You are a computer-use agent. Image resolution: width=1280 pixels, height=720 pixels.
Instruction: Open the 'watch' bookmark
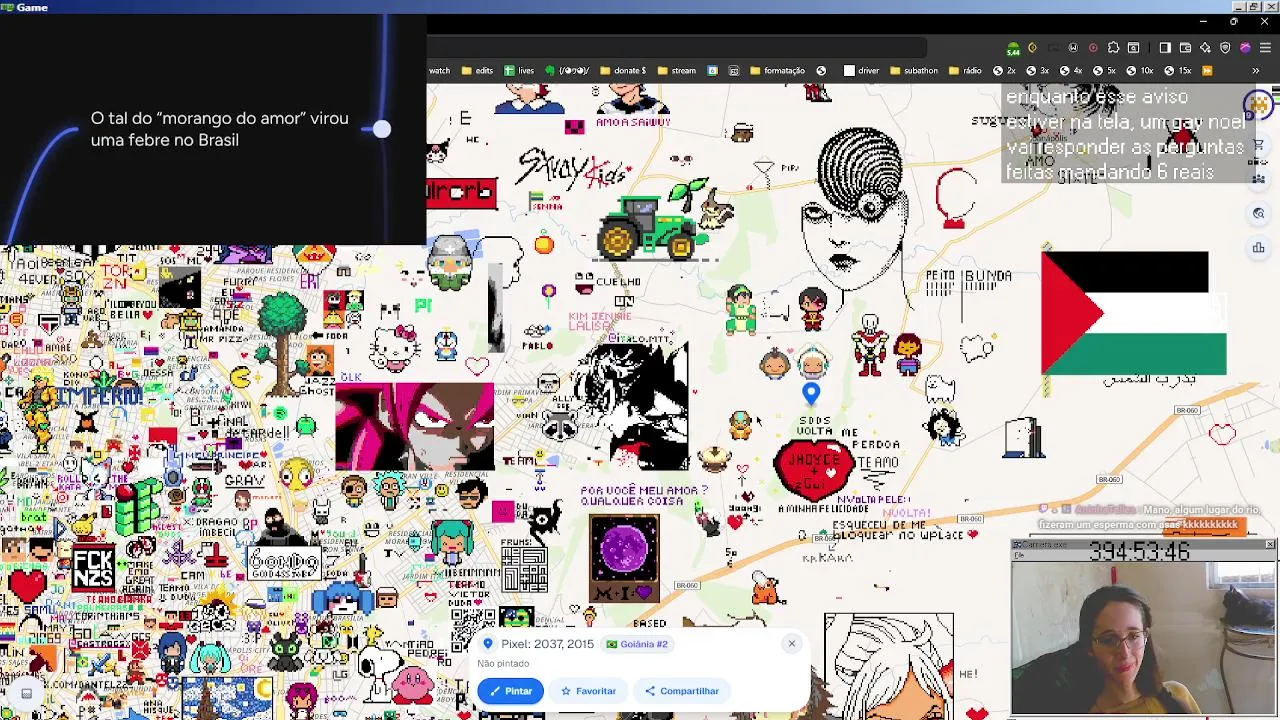(x=440, y=71)
